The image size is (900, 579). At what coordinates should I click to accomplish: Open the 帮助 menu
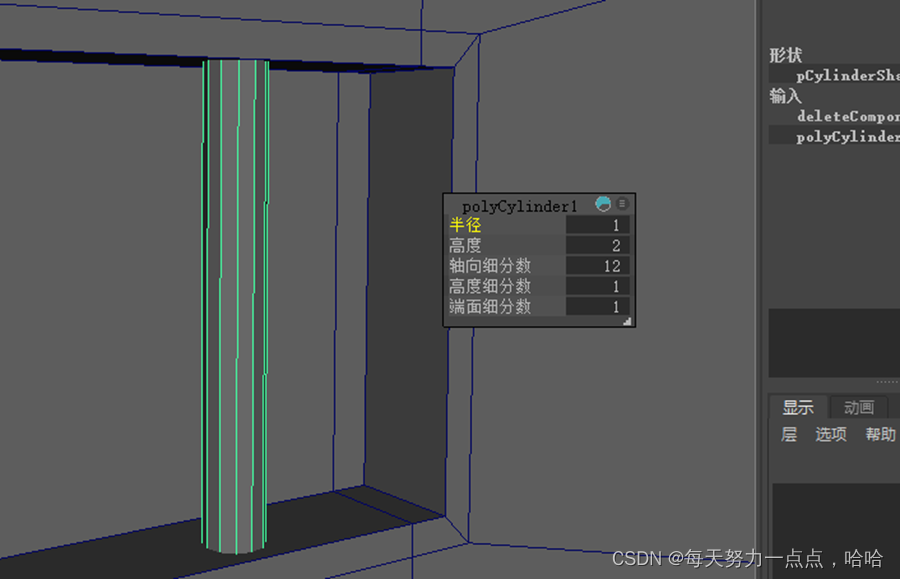click(880, 434)
